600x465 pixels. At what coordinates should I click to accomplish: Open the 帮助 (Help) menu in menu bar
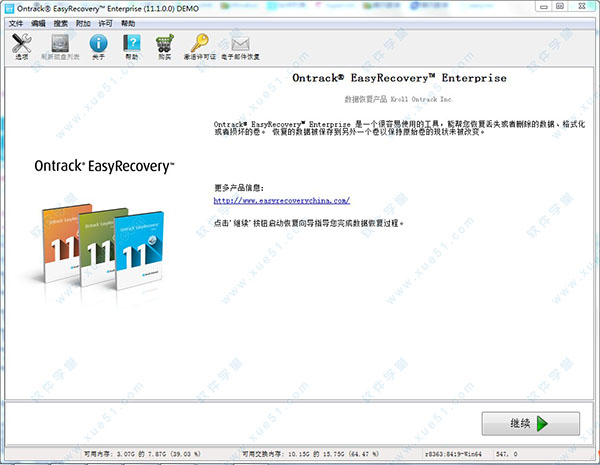tap(127, 22)
